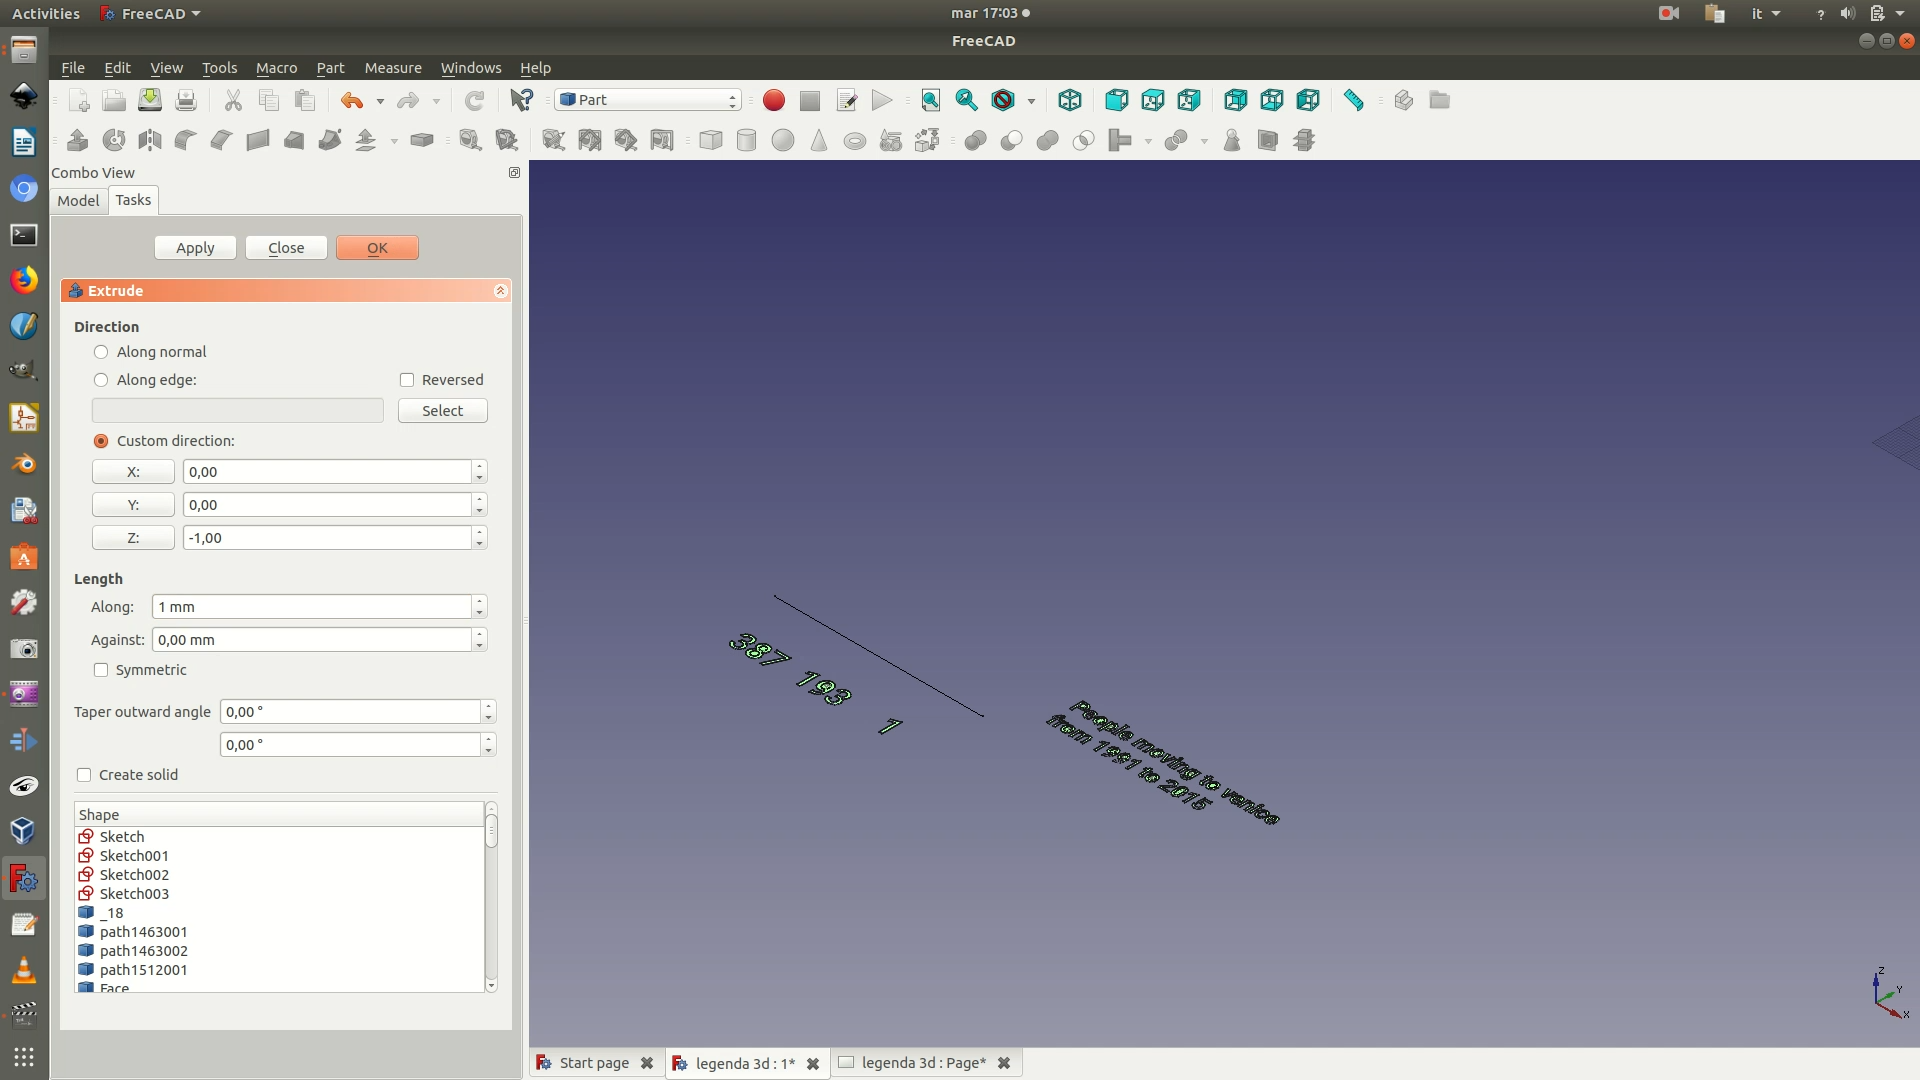Viewport: 1920px width, 1080px height.
Task: Click the Open file folder icon
Action: [114, 100]
